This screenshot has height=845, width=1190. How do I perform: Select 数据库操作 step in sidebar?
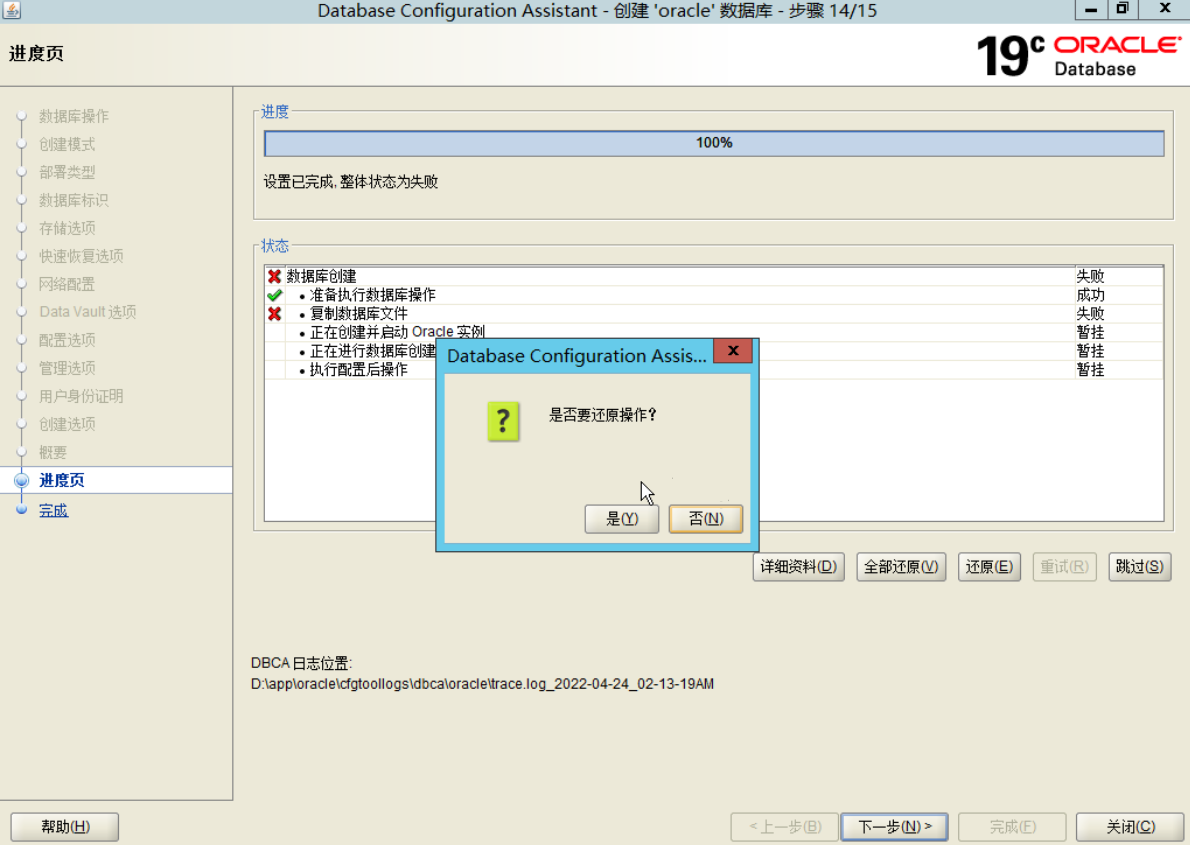(74, 116)
